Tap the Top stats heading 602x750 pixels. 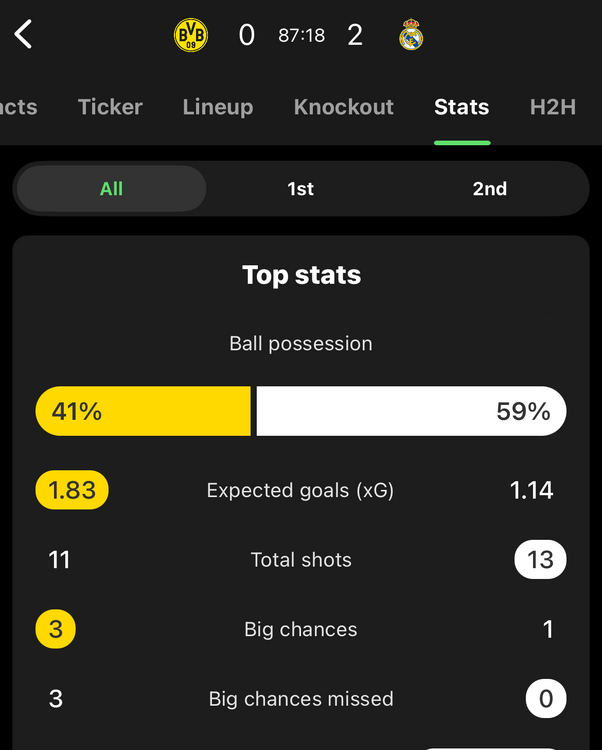pos(301,275)
